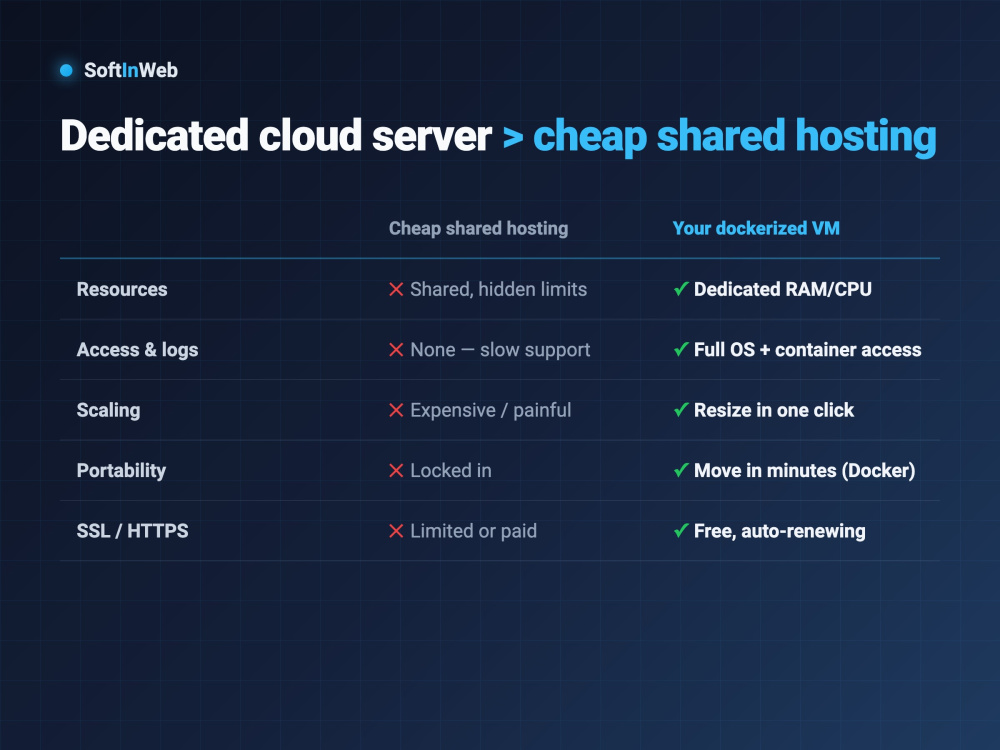Image resolution: width=1000 pixels, height=750 pixels.
Task: Click the 'Your dockerized VM' column header
Action: (756, 228)
